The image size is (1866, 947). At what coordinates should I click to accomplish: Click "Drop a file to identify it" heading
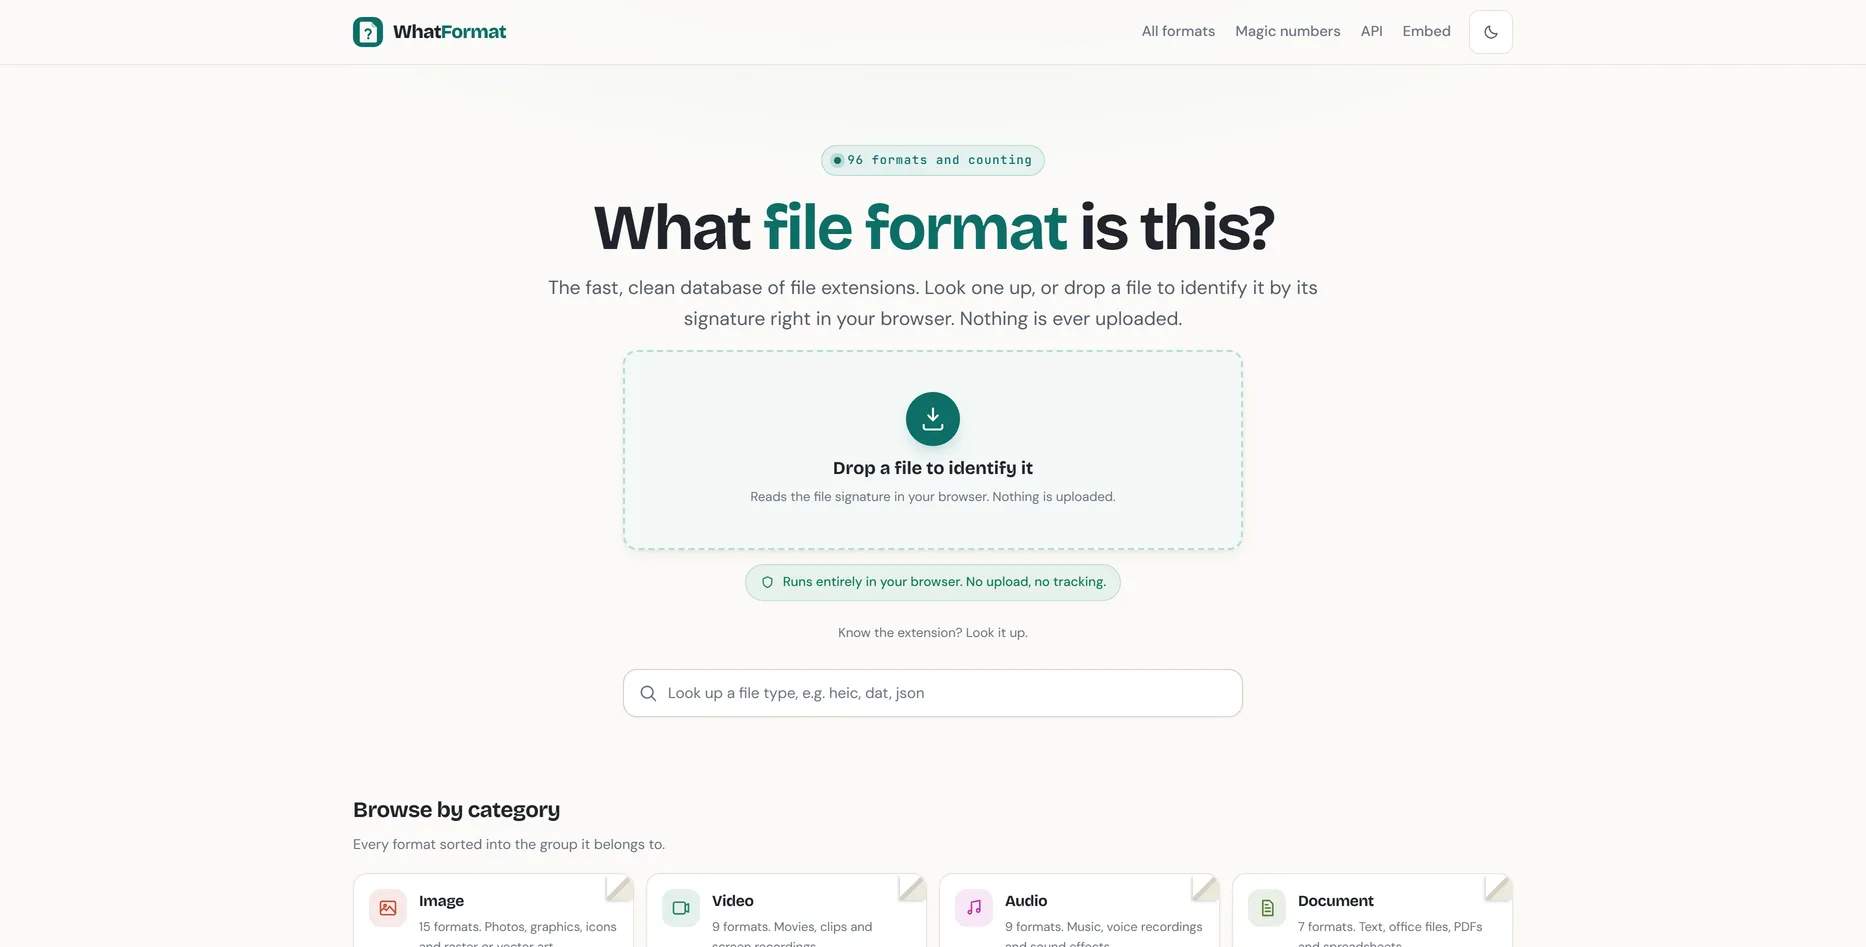(932, 468)
